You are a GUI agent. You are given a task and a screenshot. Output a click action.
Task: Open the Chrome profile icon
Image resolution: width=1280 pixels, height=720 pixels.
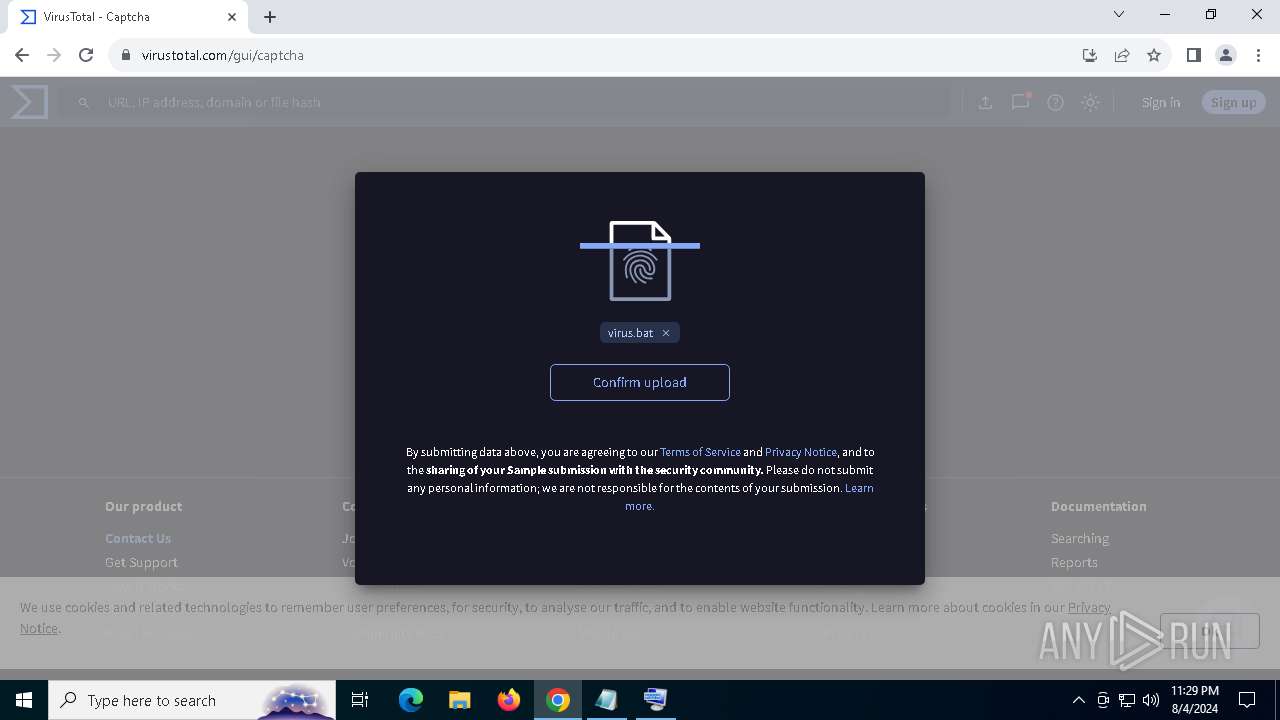[x=1226, y=55]
